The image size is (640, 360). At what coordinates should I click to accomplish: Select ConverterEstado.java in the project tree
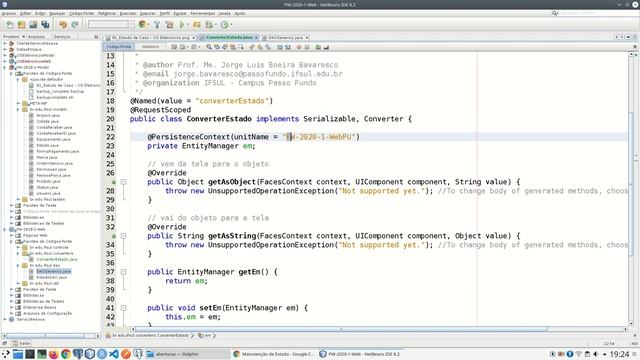click(x=57, y=259)
